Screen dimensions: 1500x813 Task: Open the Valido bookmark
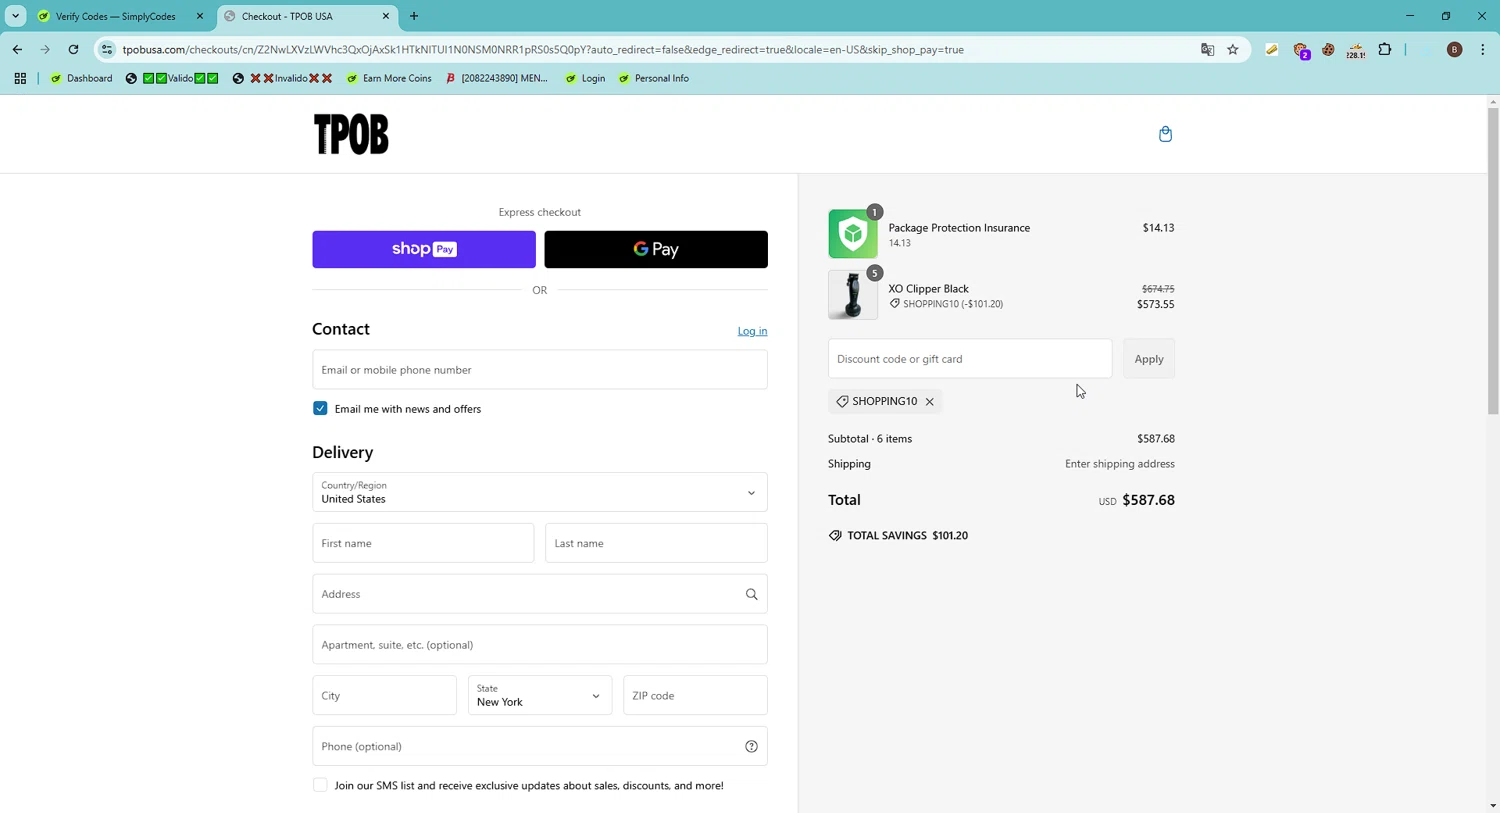173,78
